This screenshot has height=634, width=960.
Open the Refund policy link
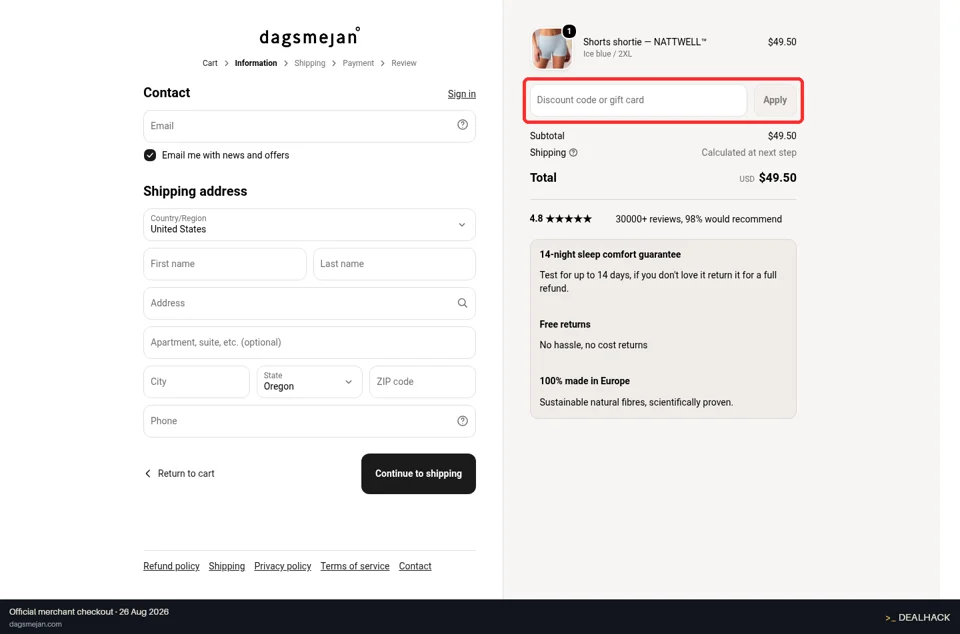pyautogui.click(x=171, y=566)
